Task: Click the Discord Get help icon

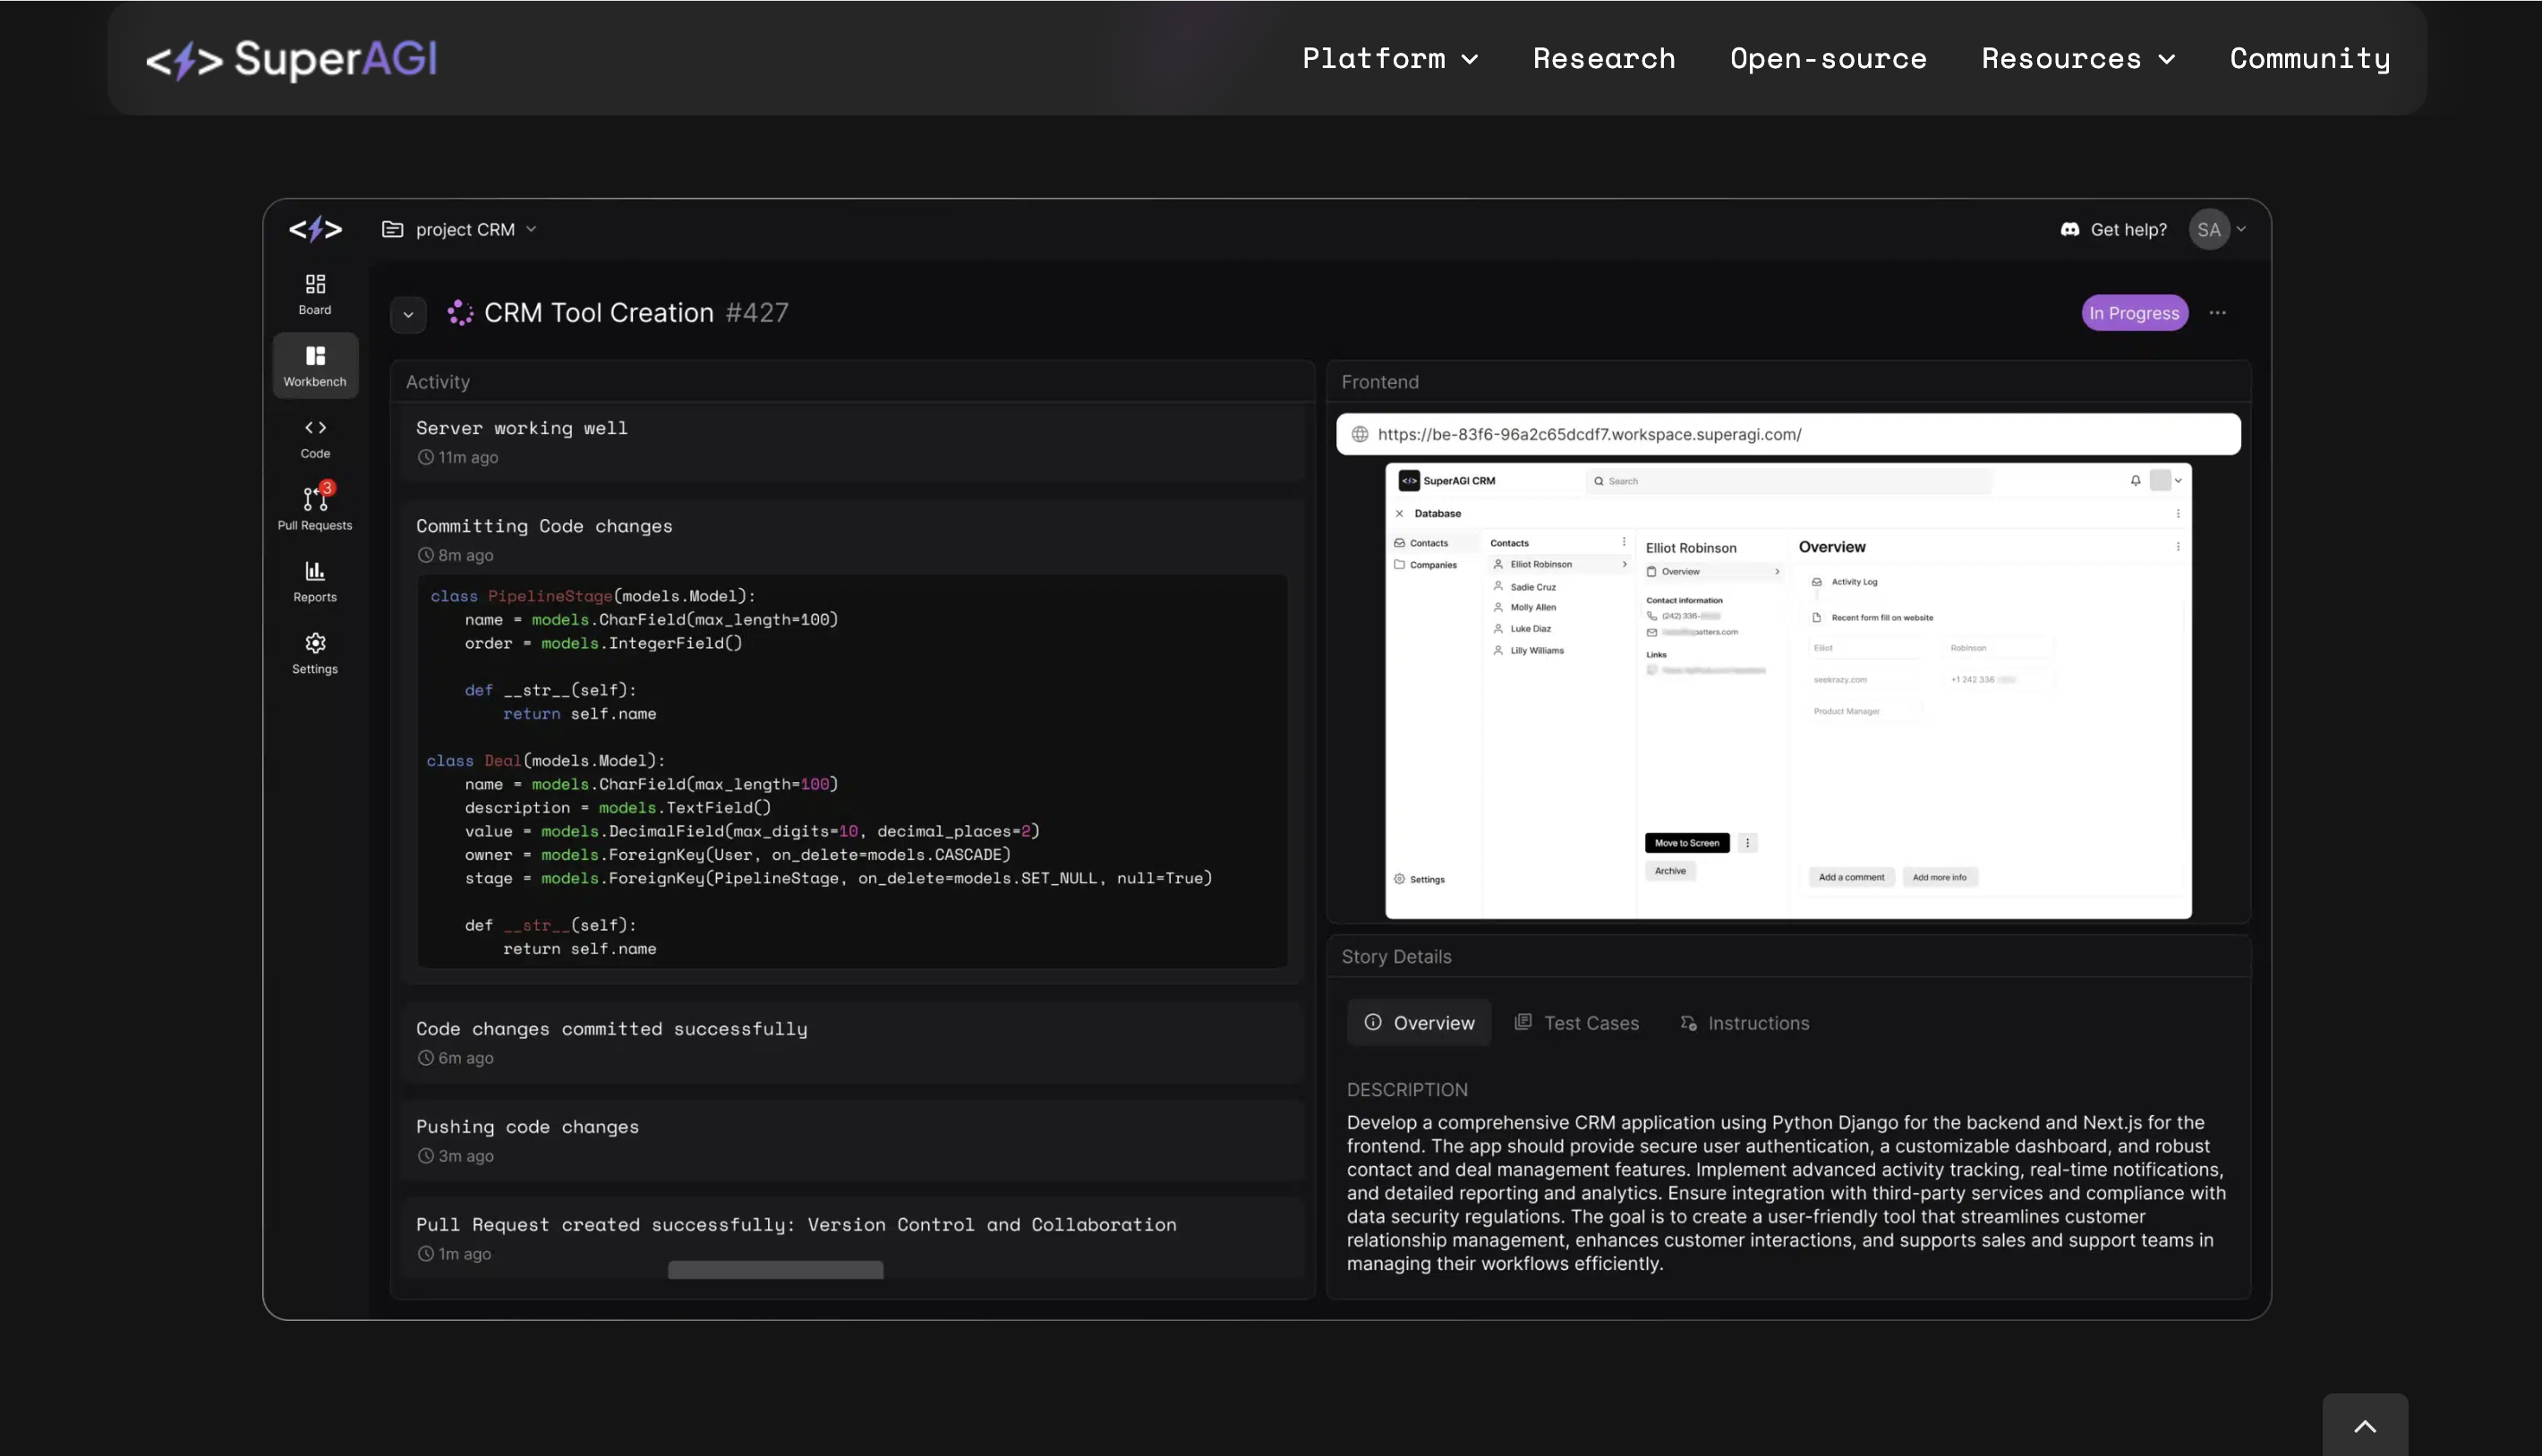Action: pyautogui.click(x=2070, y=230)
